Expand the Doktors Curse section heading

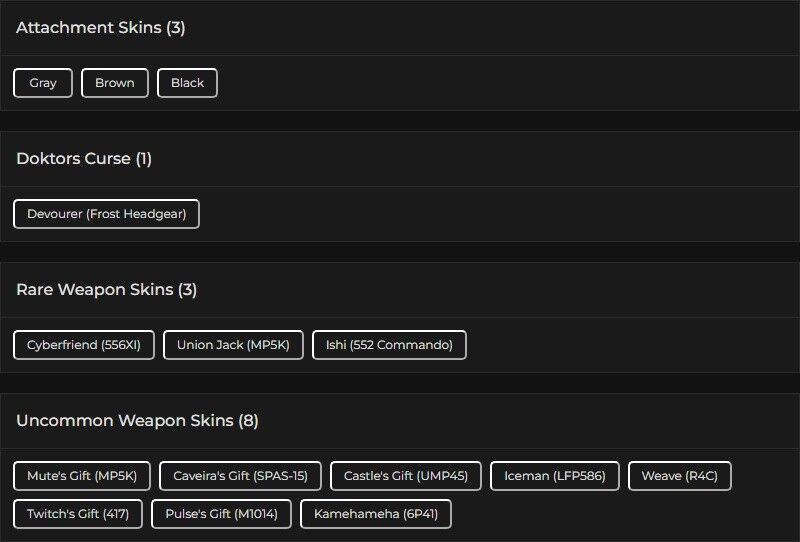(x=84, y=159)
